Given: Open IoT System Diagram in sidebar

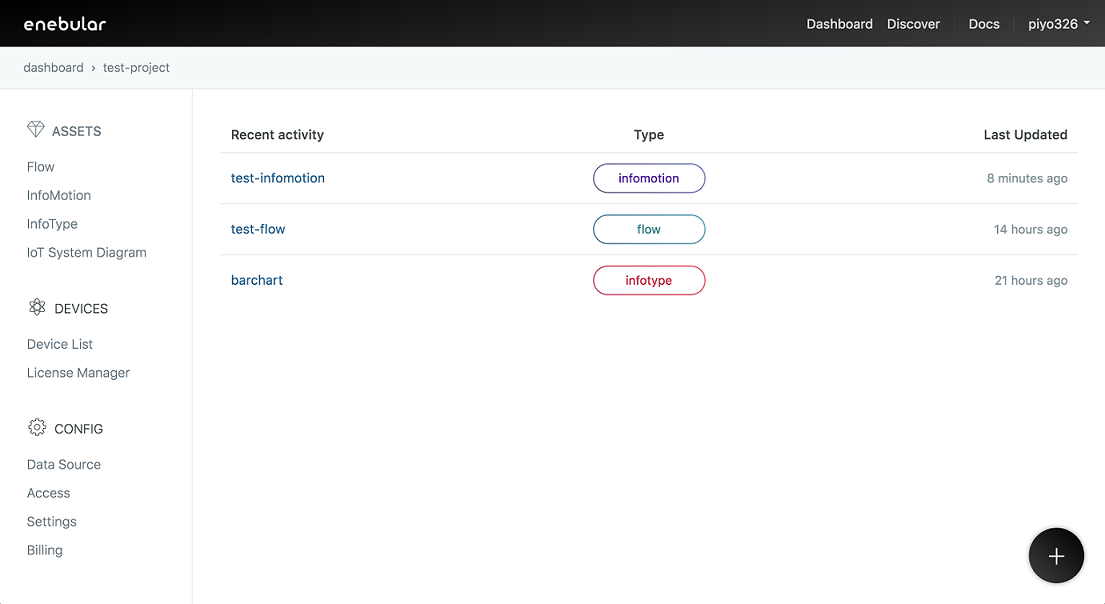Looking at the screenshot, I should pos(87,253).
